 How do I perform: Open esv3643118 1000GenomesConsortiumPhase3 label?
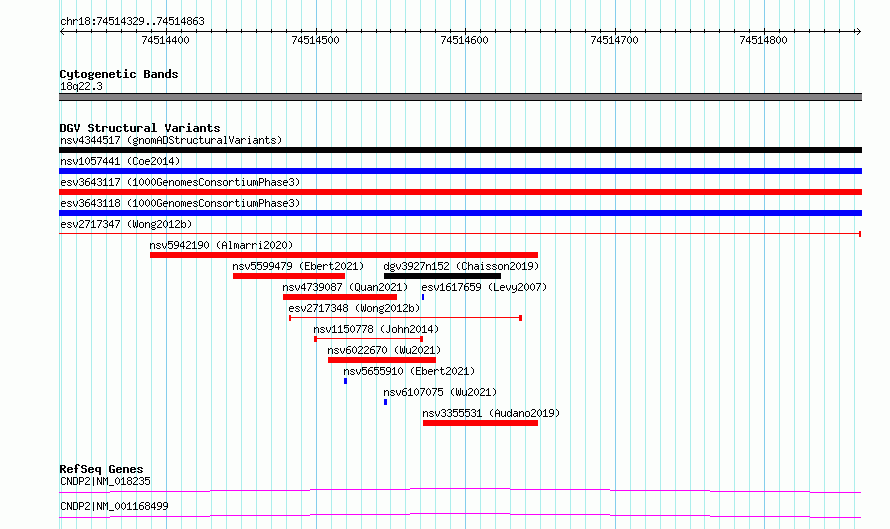click(x=180, y=203)
